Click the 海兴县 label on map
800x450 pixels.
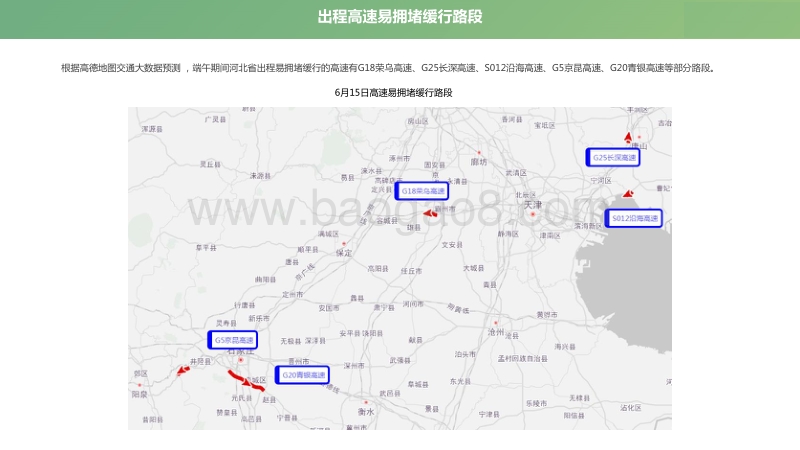pyautogui.click(x=565, y=346)
